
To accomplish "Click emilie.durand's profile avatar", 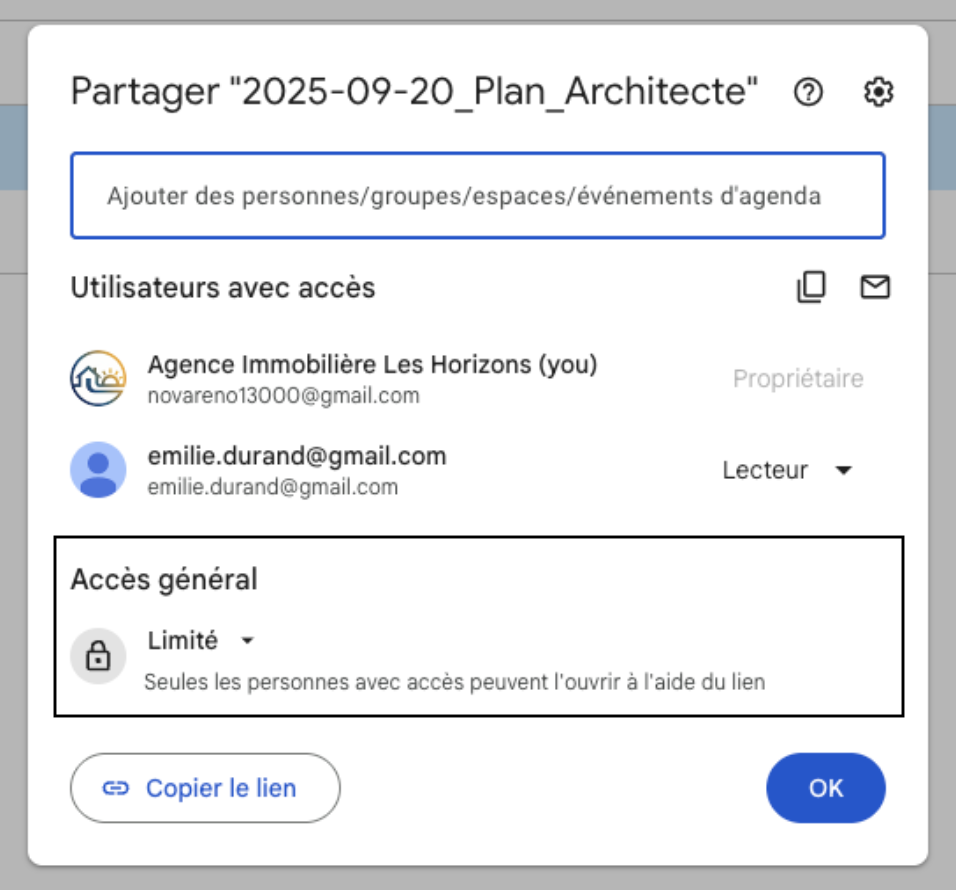I will 98,470.
